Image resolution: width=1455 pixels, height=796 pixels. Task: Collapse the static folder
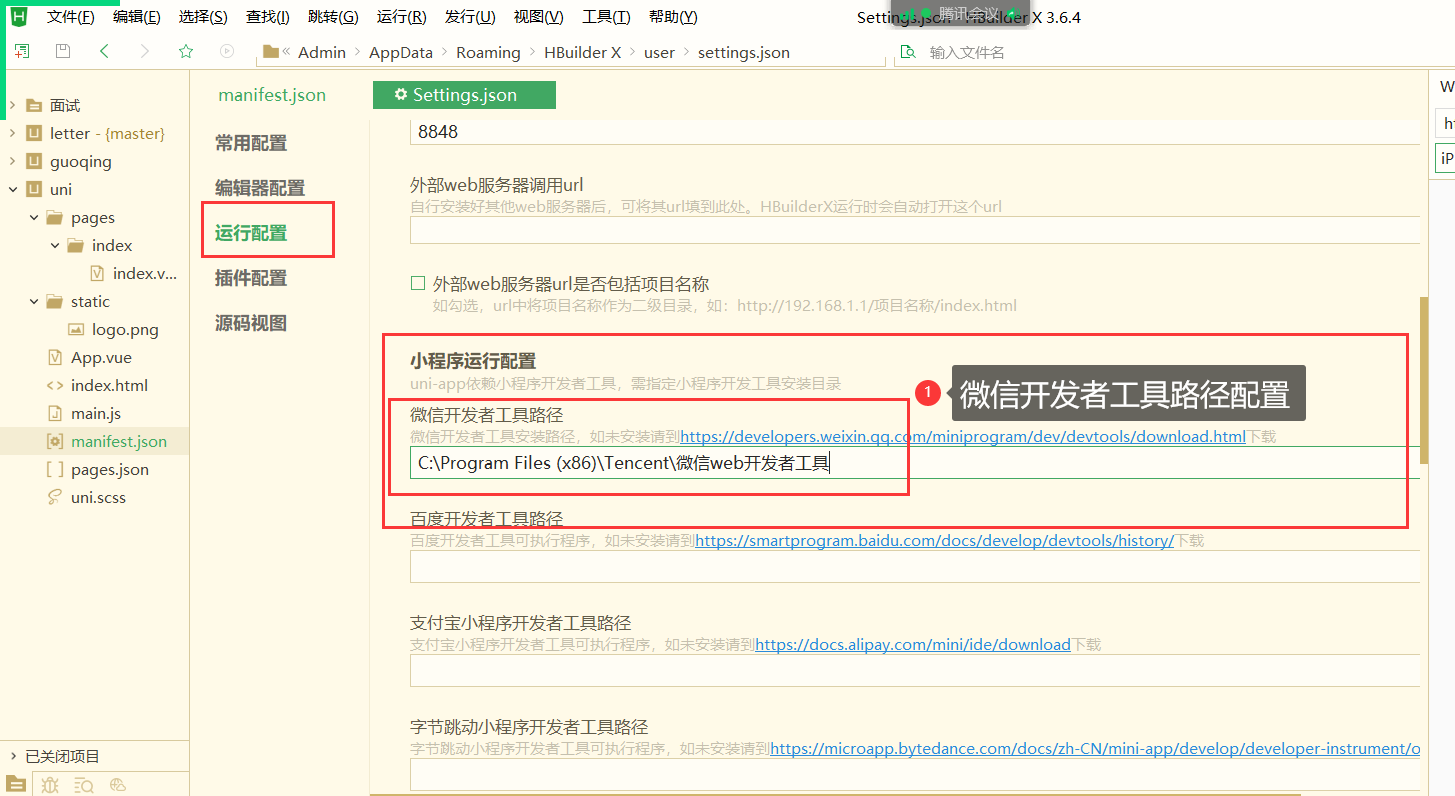[34, 301]
